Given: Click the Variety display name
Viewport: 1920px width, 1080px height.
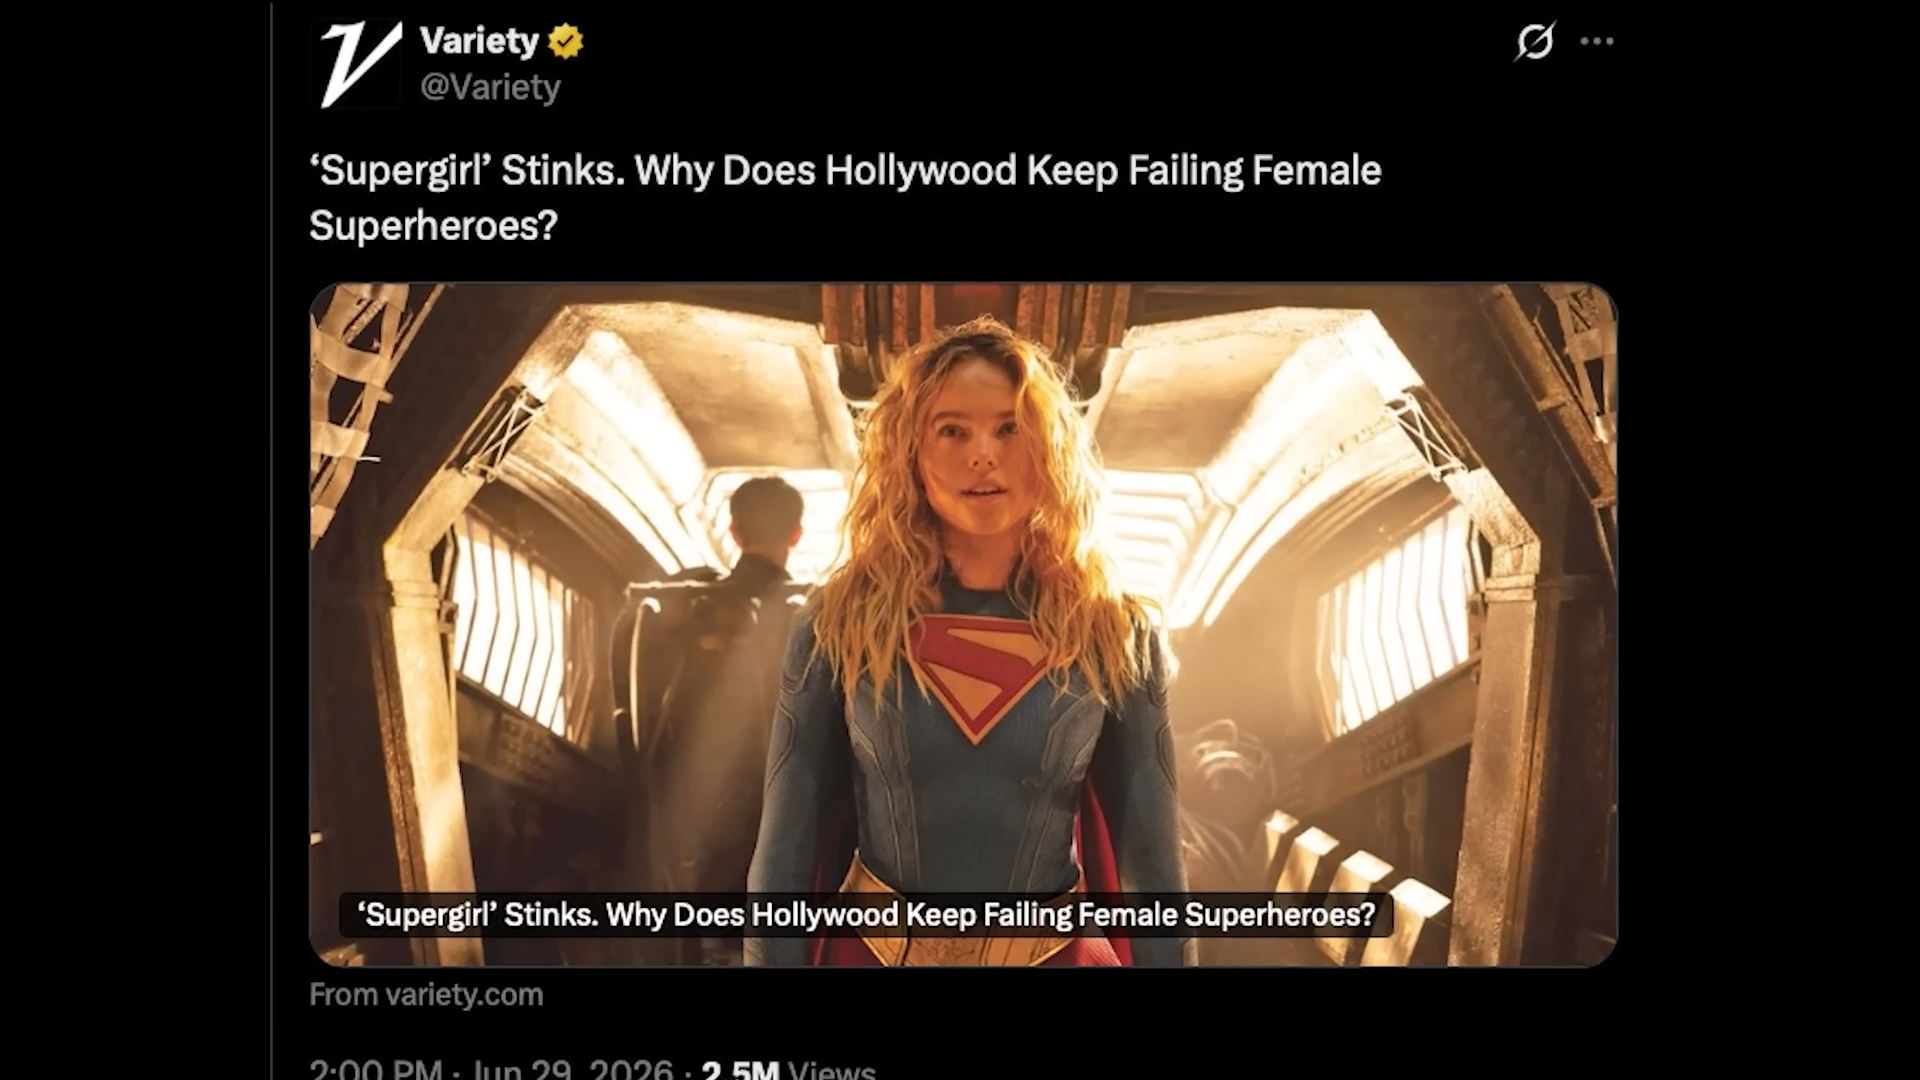Looking at the screenshot, I should pos(479,41).
